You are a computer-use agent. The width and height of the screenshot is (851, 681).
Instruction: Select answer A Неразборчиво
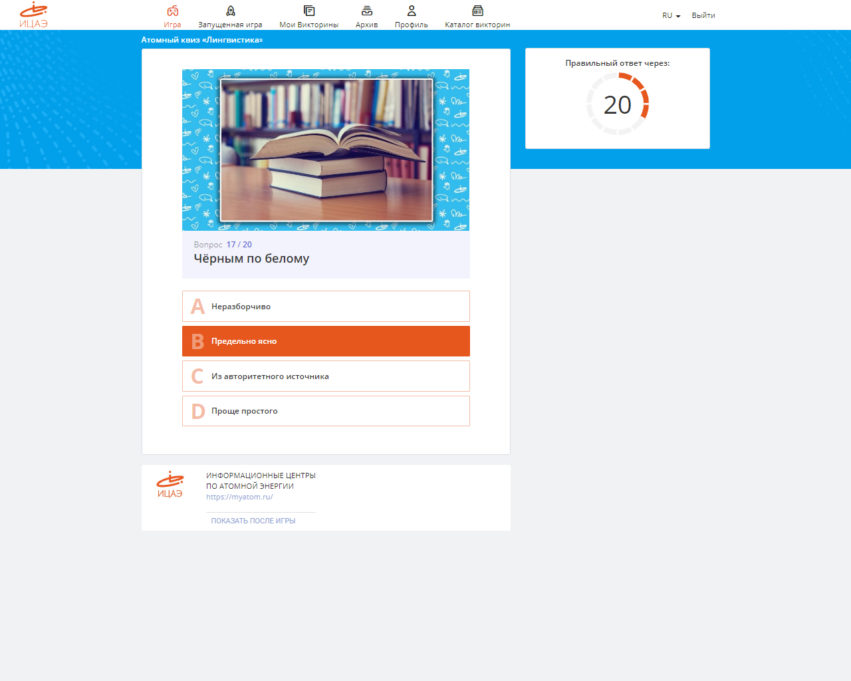tap(326, 306)
